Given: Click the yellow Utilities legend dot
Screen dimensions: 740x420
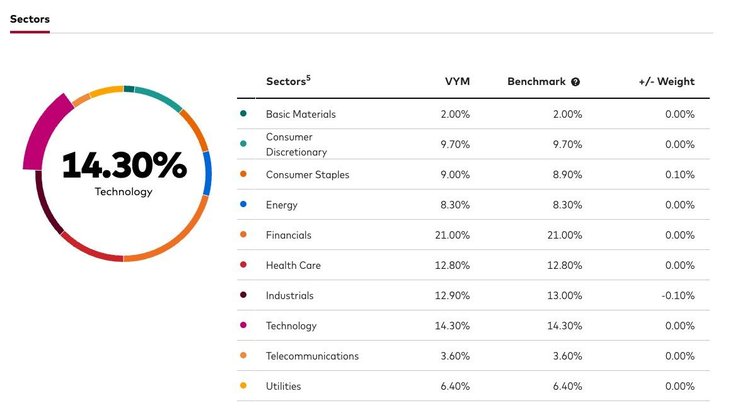Looking at the screenshot, I should tap(243, 386).
